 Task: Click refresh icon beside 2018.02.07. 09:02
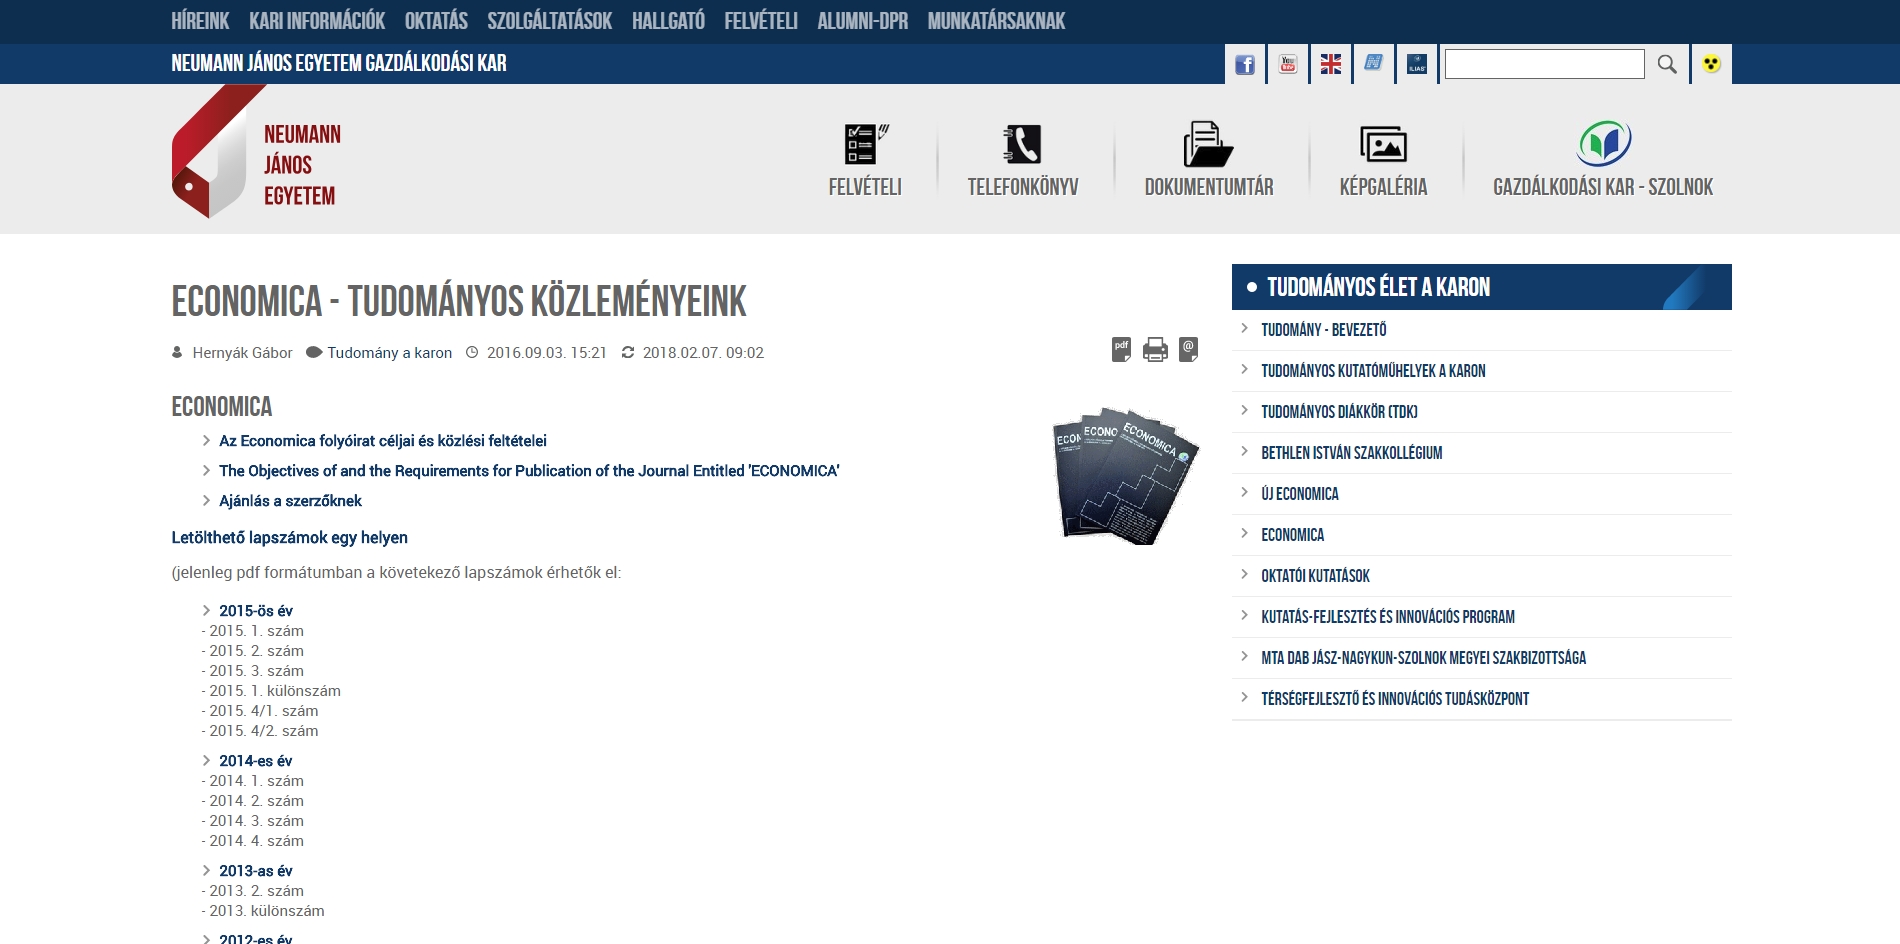click(628, 352)
